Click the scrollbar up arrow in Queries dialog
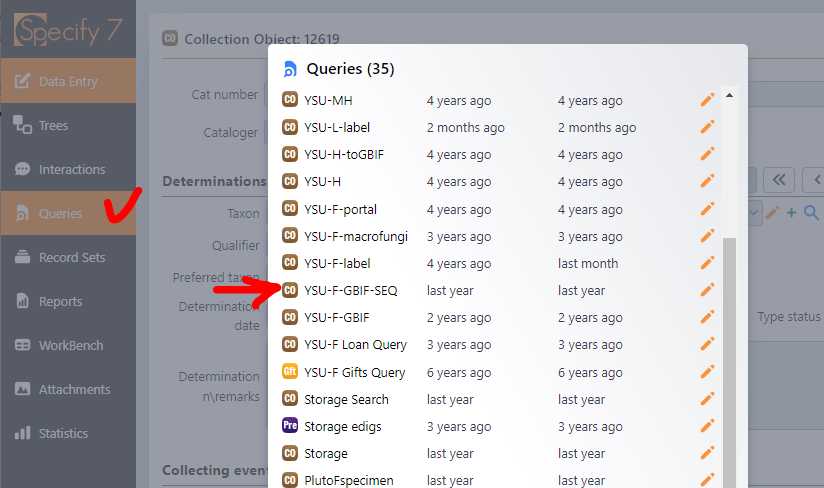 [x=729, y=95]
